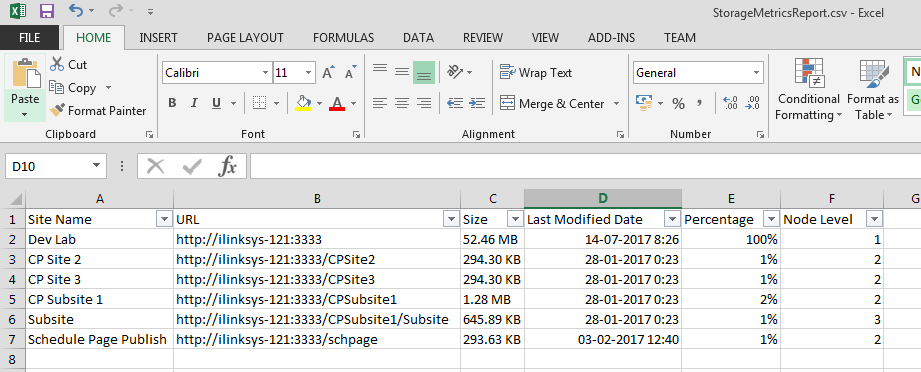Image resolution: width=921 pixels, height=372 pixels.
Task: Click the Undo arrow icon
Action: (75, 10)
